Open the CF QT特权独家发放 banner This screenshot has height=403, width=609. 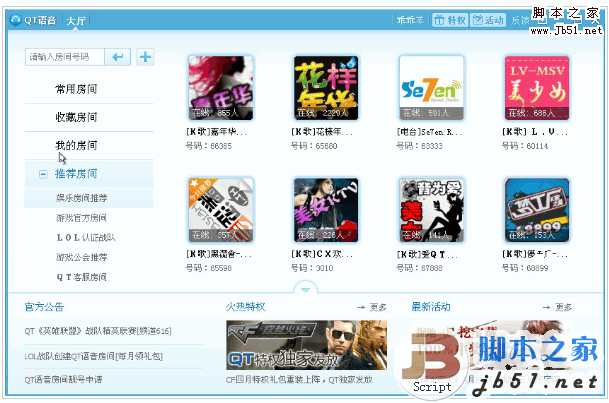(306, 345)
